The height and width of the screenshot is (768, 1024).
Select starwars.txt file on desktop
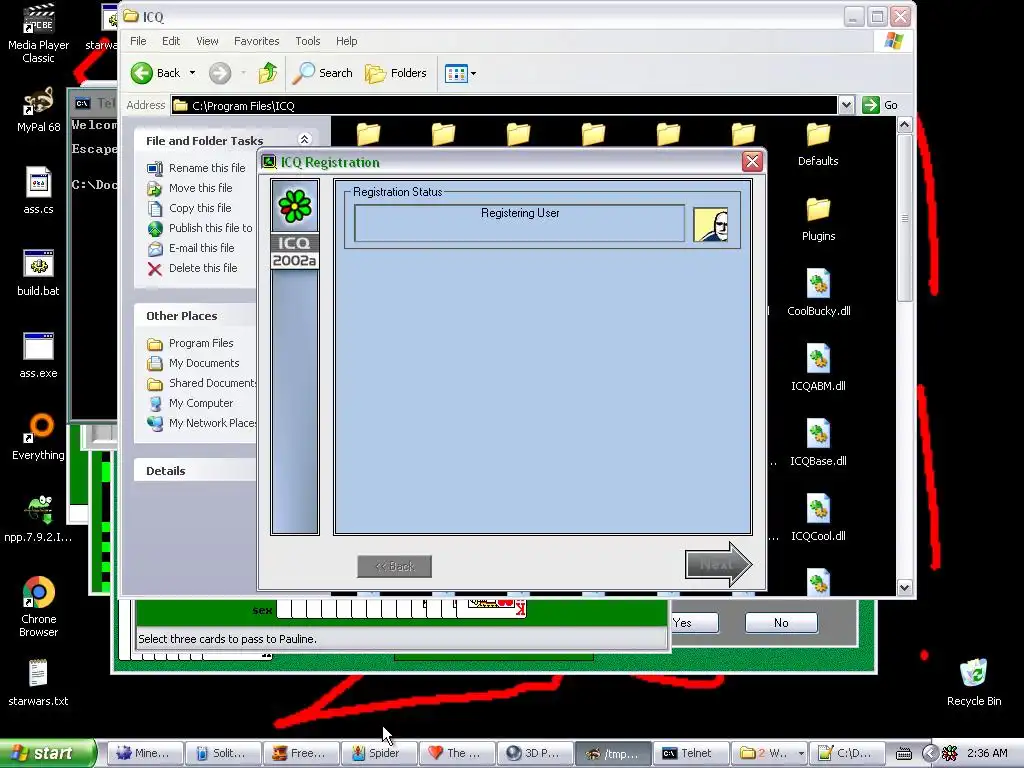coord(39,683)
